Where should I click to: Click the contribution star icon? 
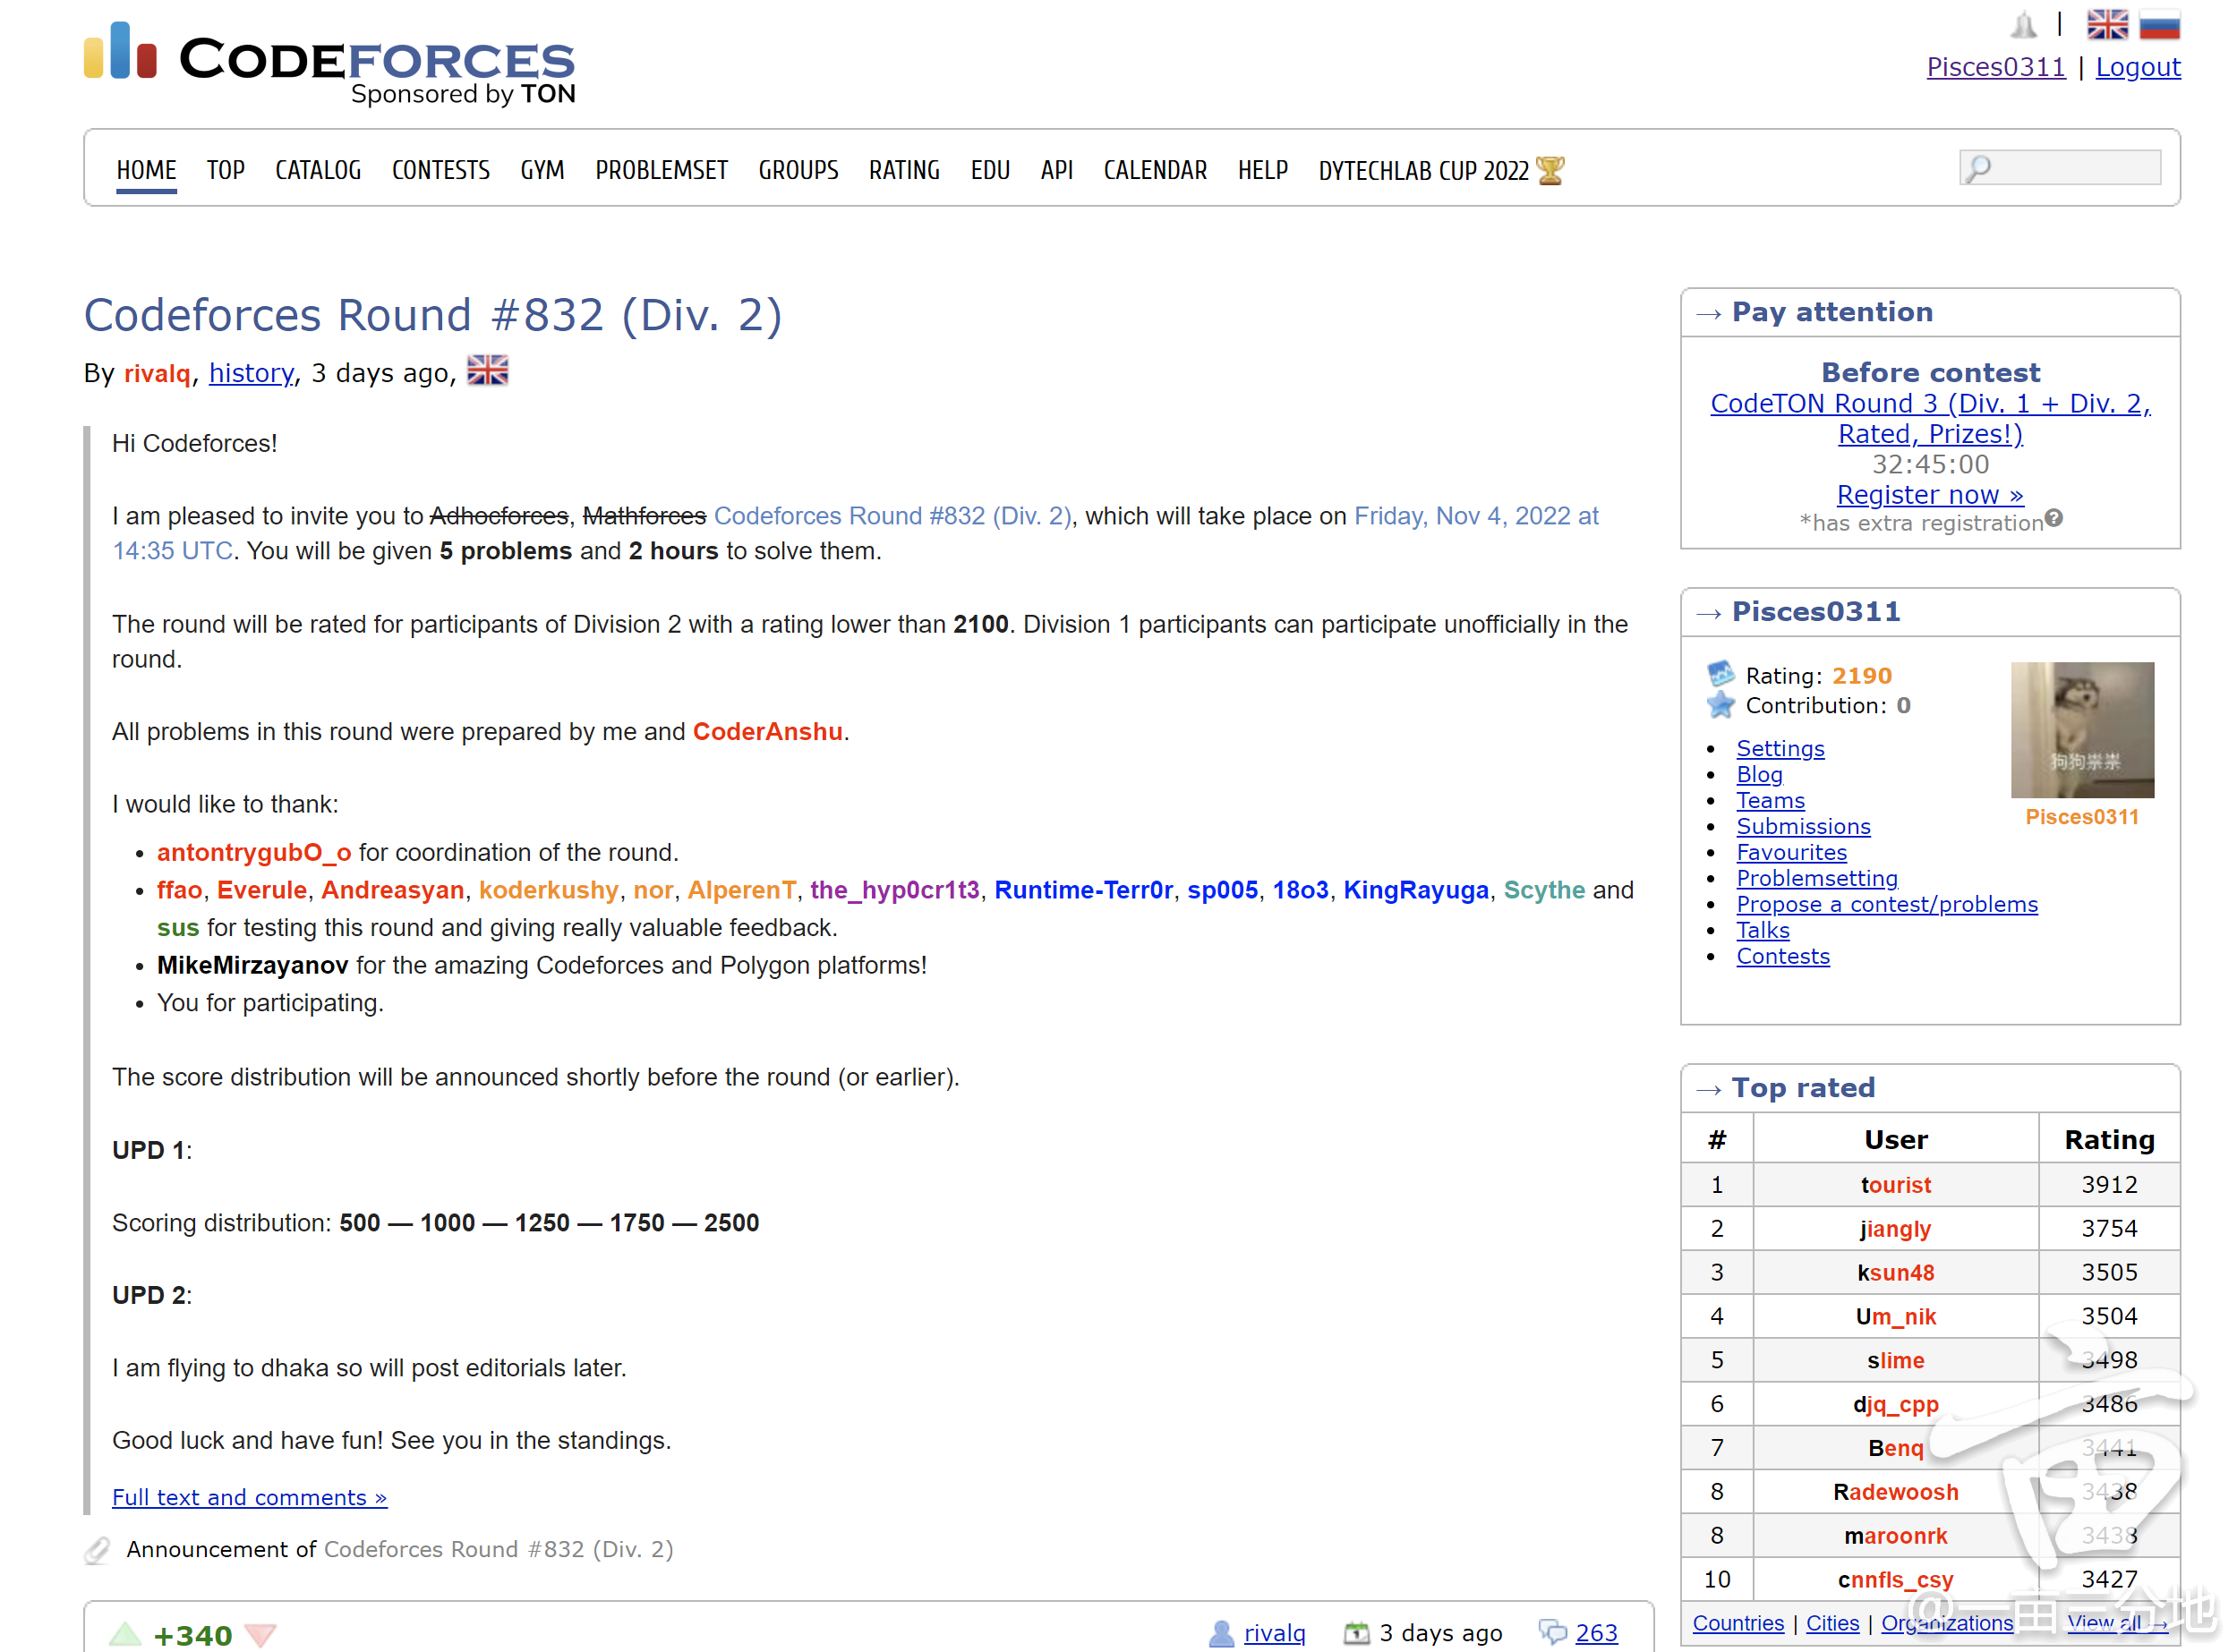1721,705
